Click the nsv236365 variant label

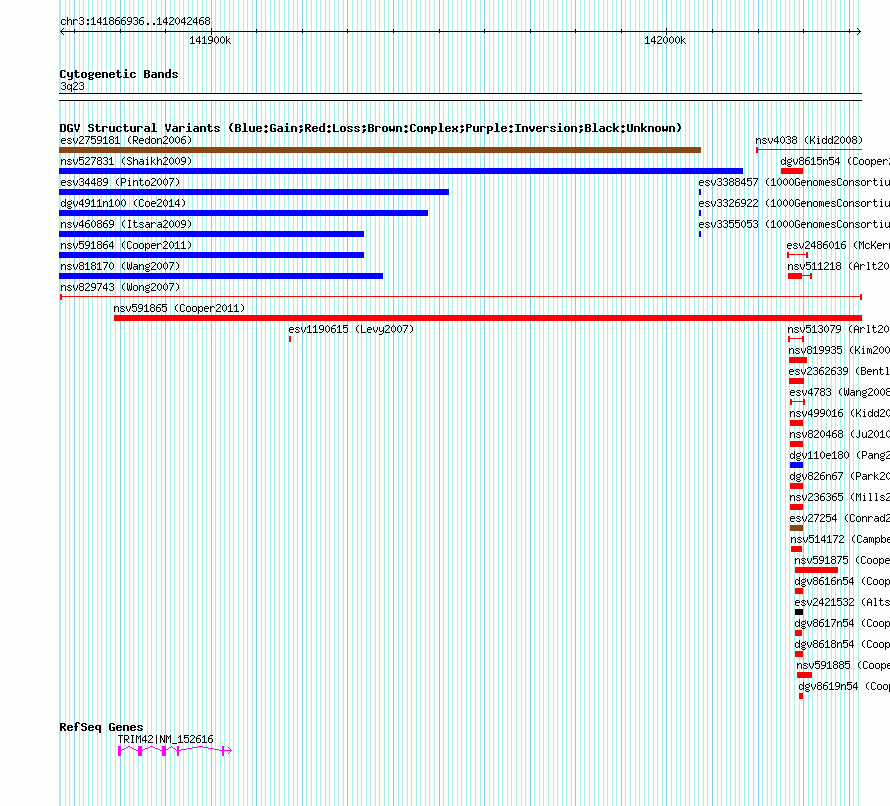pos(839,497)
